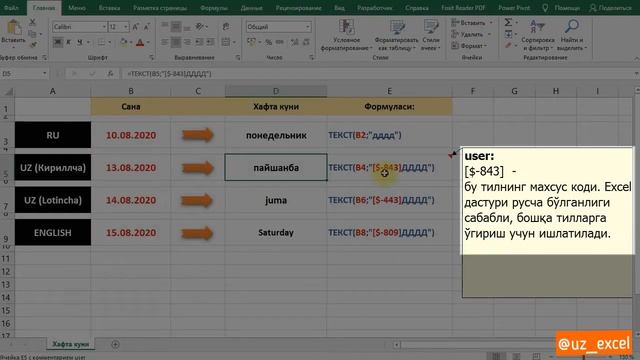Open the Borders dropdown arrow
Image resolution: width=640 pixels, height=360 pixels.
pos(110,42)
